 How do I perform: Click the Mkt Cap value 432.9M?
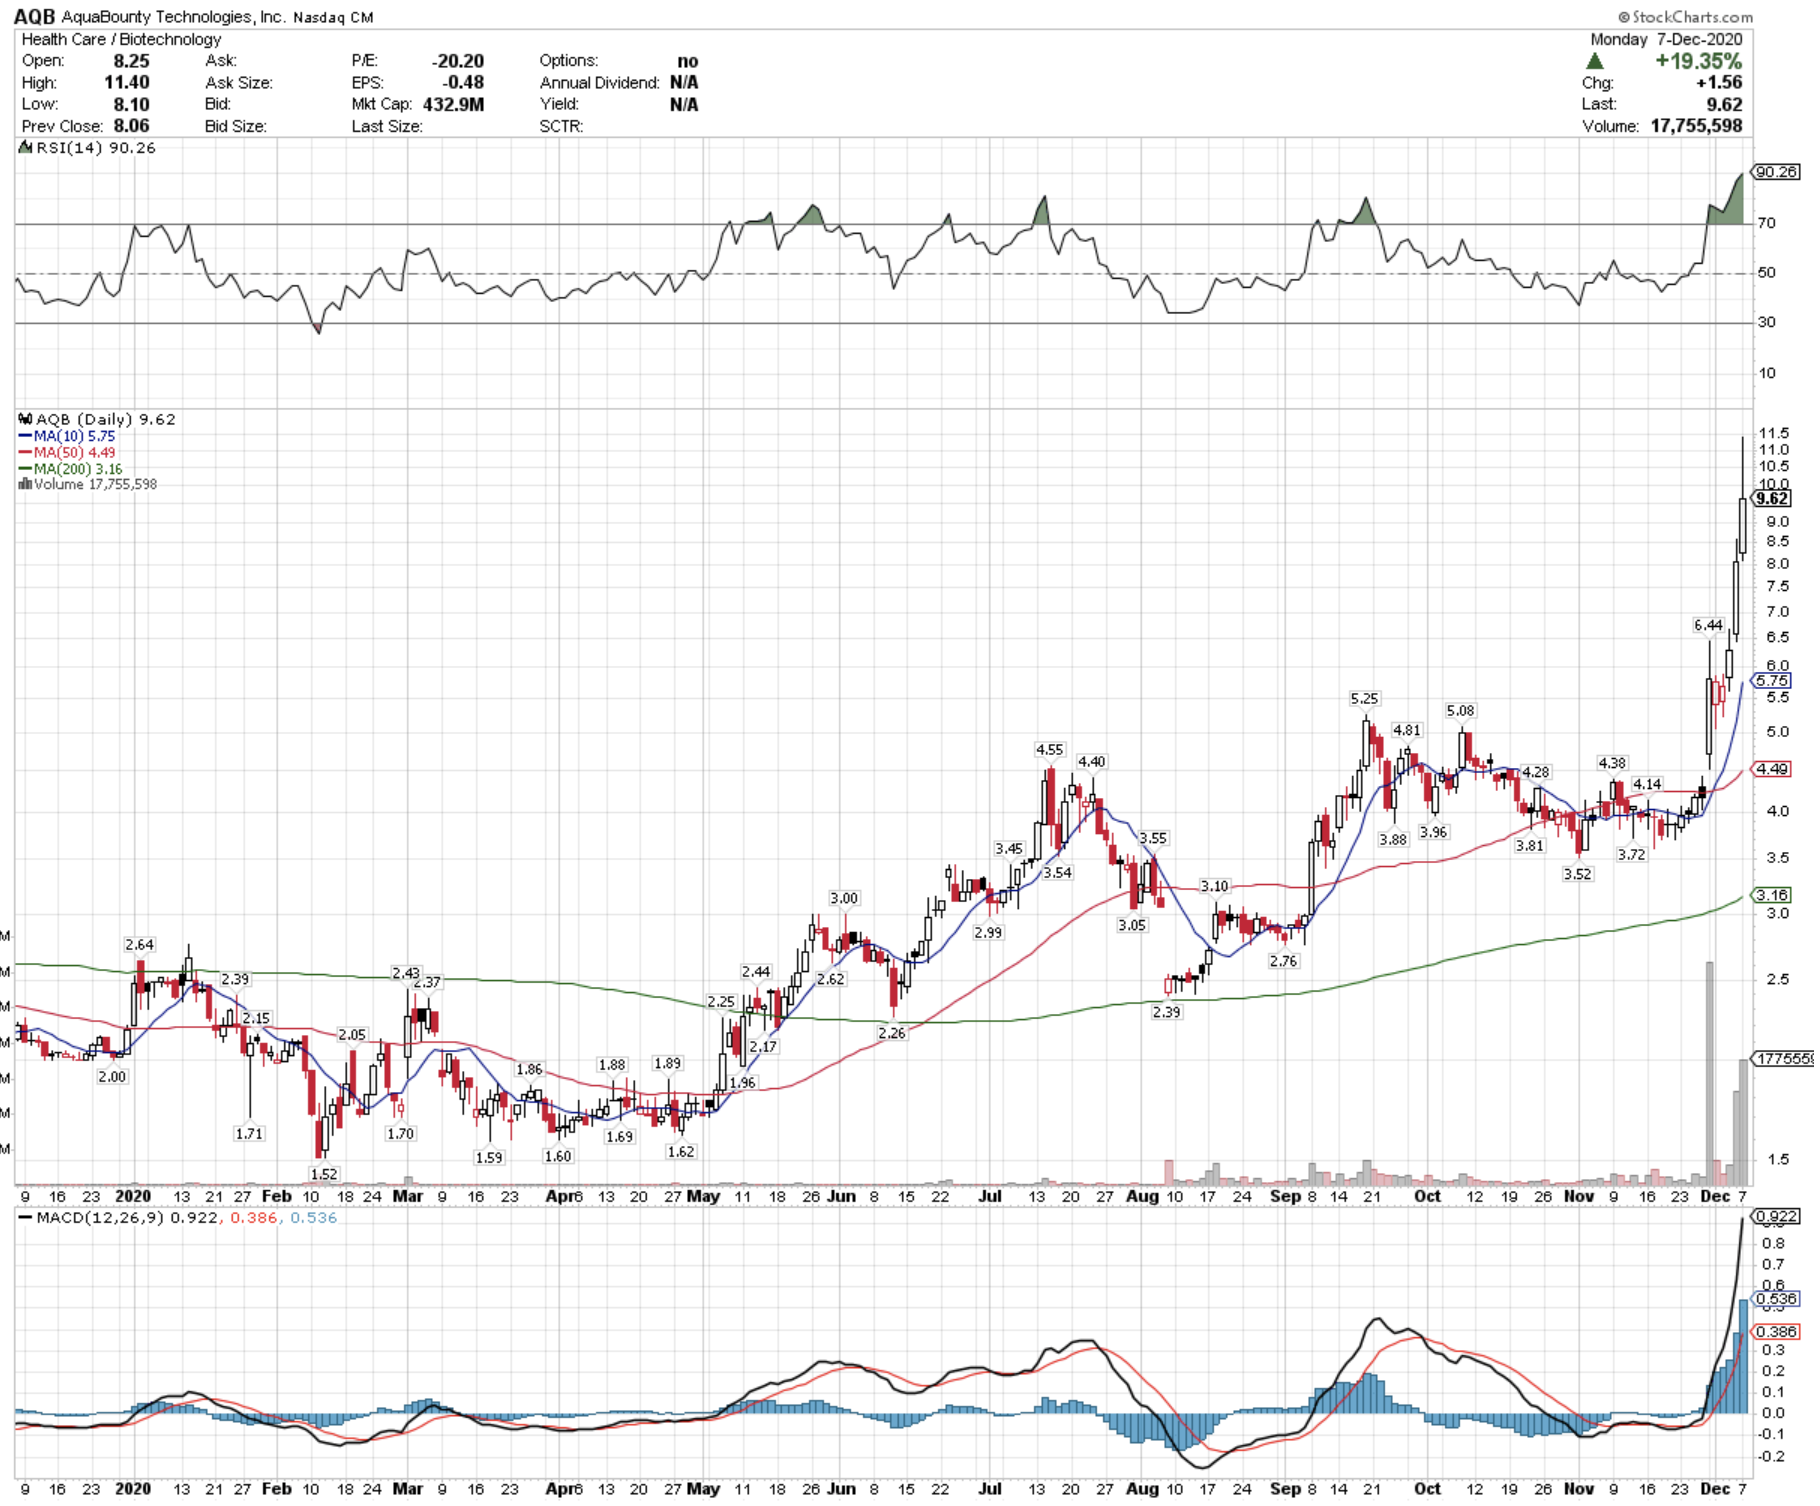453,105
